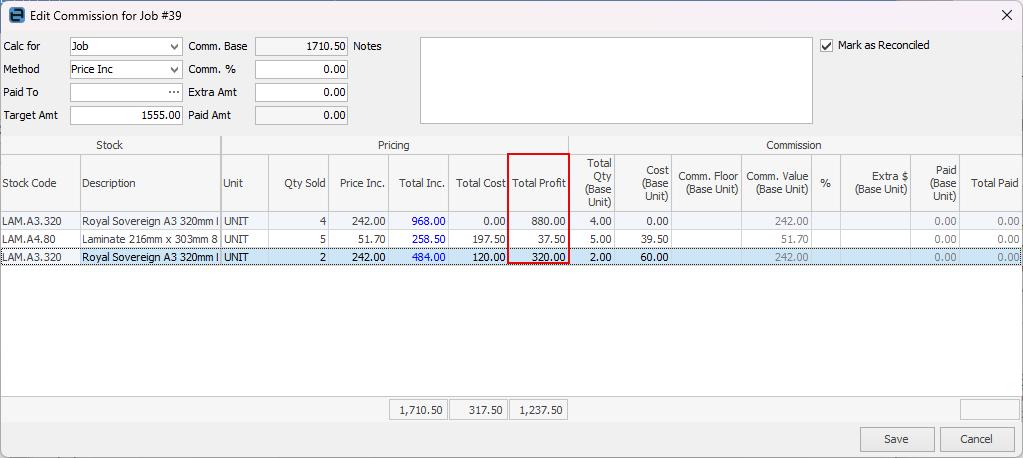Click the Comm. Base value field
Image resolution: width=1023 pixels, height=458 pixels.
point(301,47)
